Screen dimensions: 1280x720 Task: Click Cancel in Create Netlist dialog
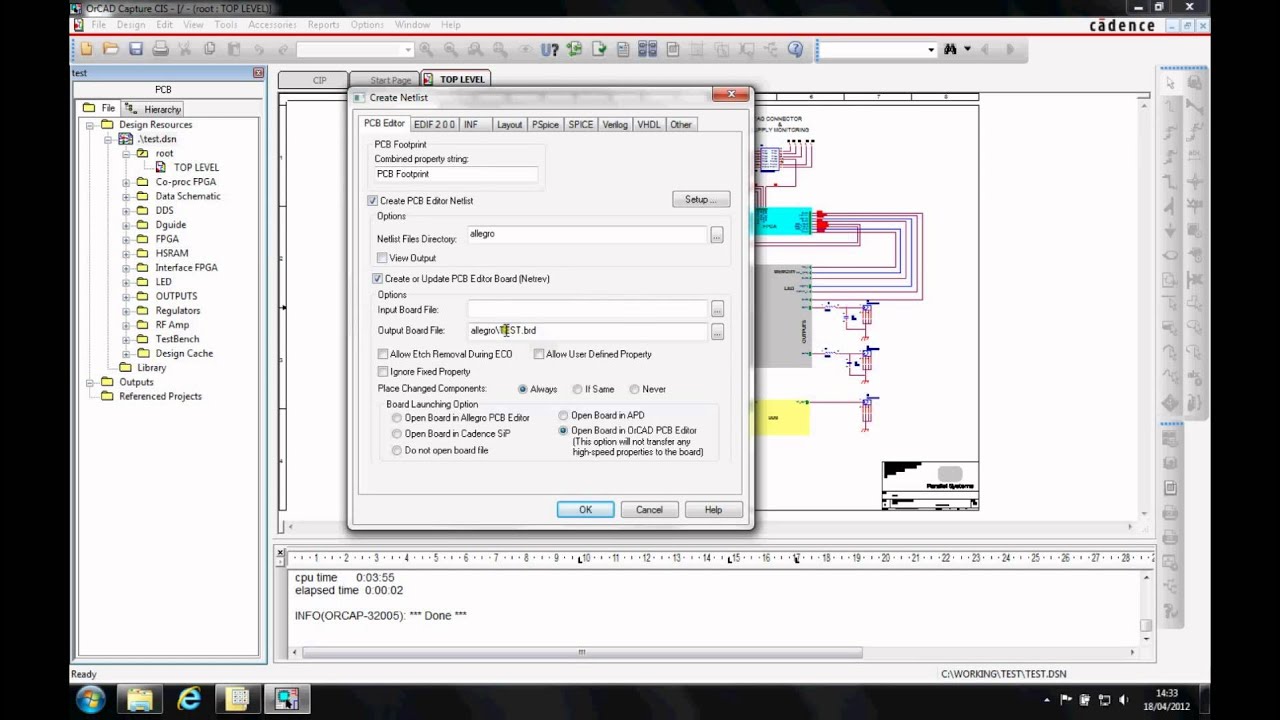coord(649,510)
